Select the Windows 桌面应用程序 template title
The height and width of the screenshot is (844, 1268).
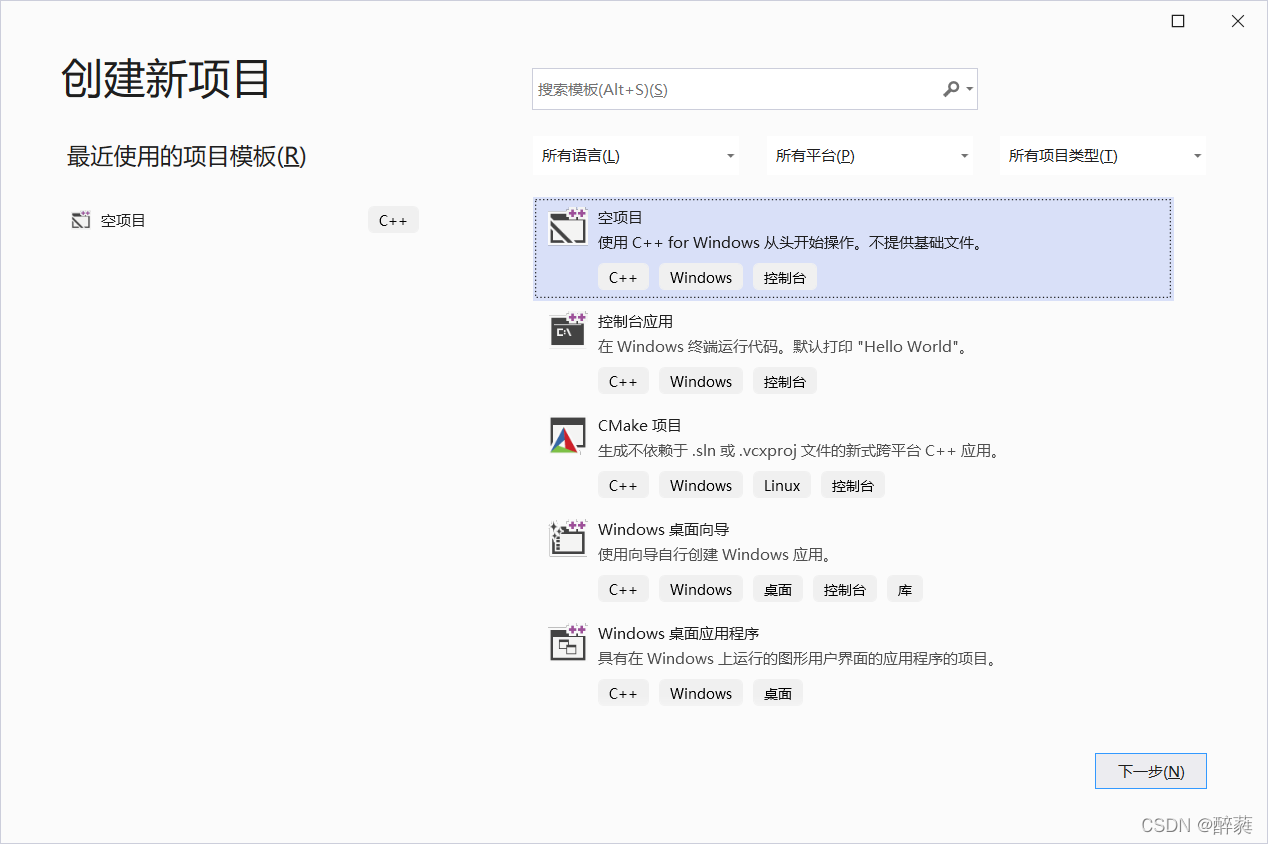679,633
